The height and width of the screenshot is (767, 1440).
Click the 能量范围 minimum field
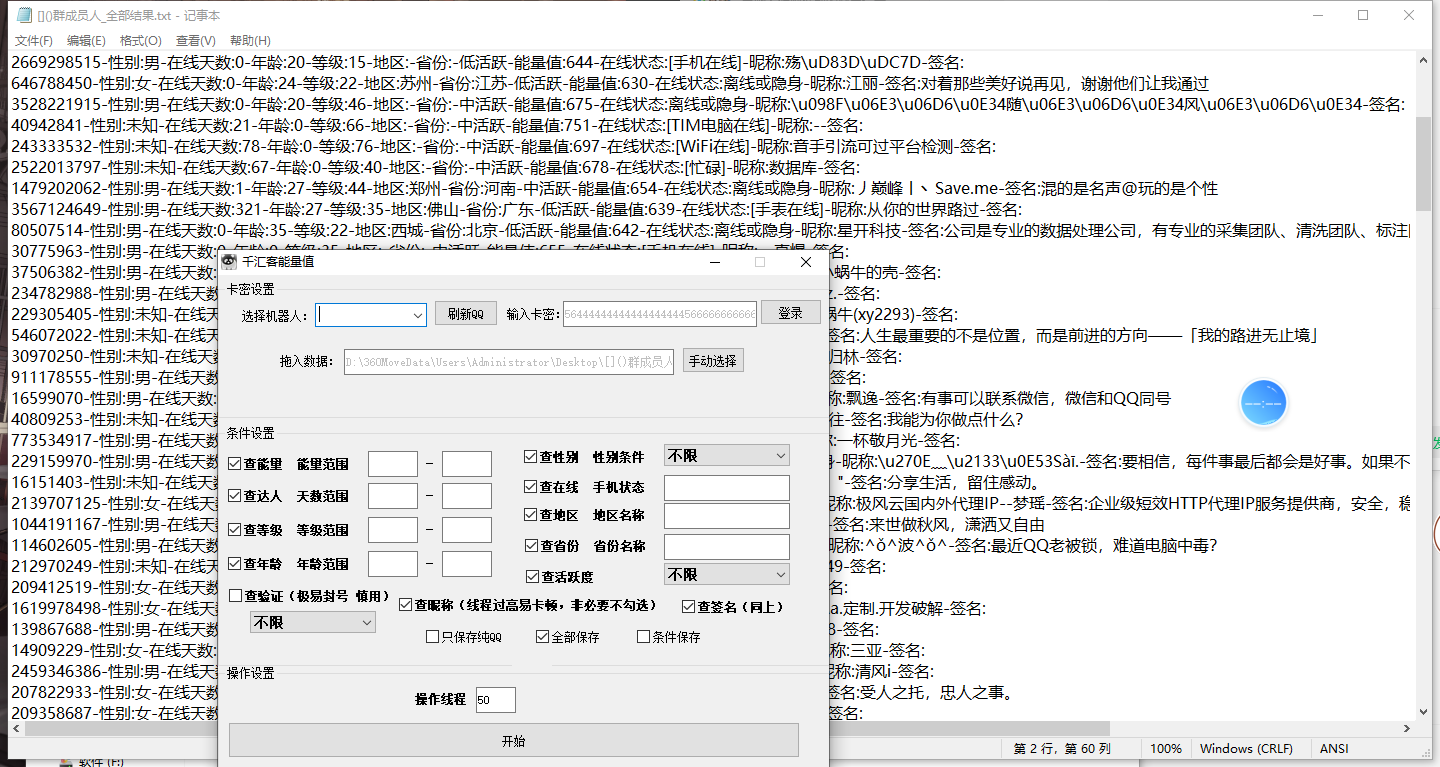tap(393, 464)
